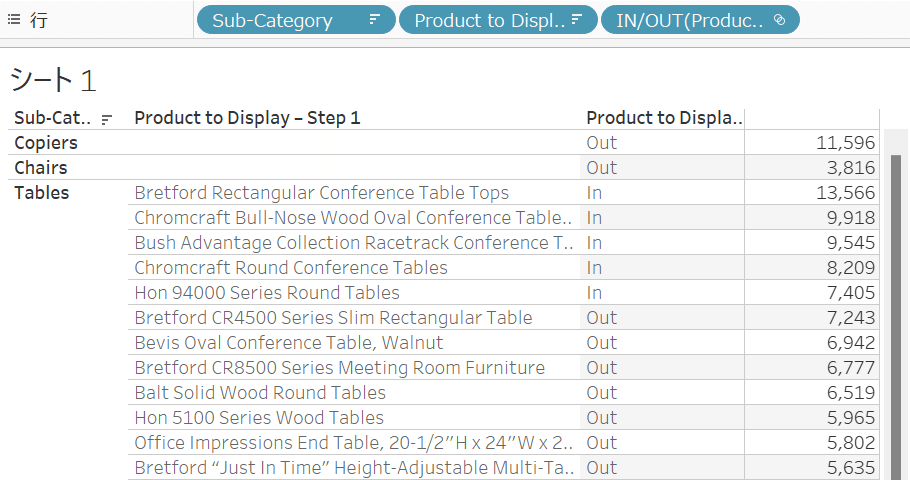Screen dimensions: 910x480
Task: Click the Product to Display – Step 1 header
Action: pos(247,118)
